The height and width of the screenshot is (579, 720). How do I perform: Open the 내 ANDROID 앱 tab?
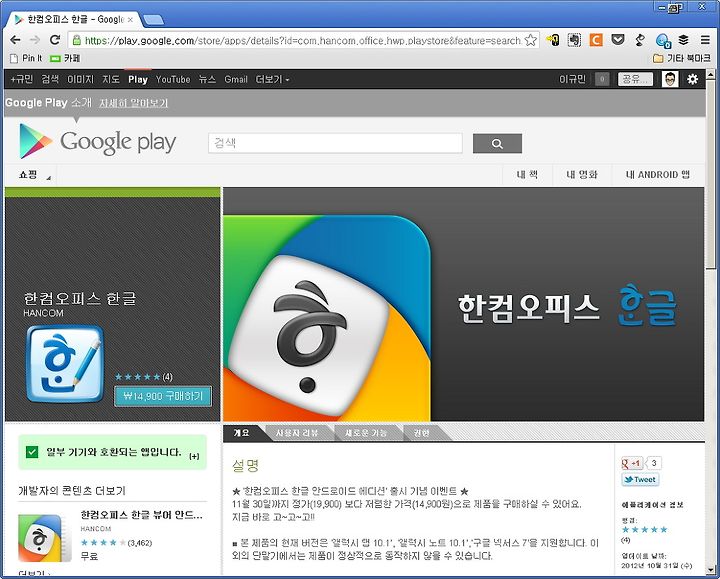[658, 174]
